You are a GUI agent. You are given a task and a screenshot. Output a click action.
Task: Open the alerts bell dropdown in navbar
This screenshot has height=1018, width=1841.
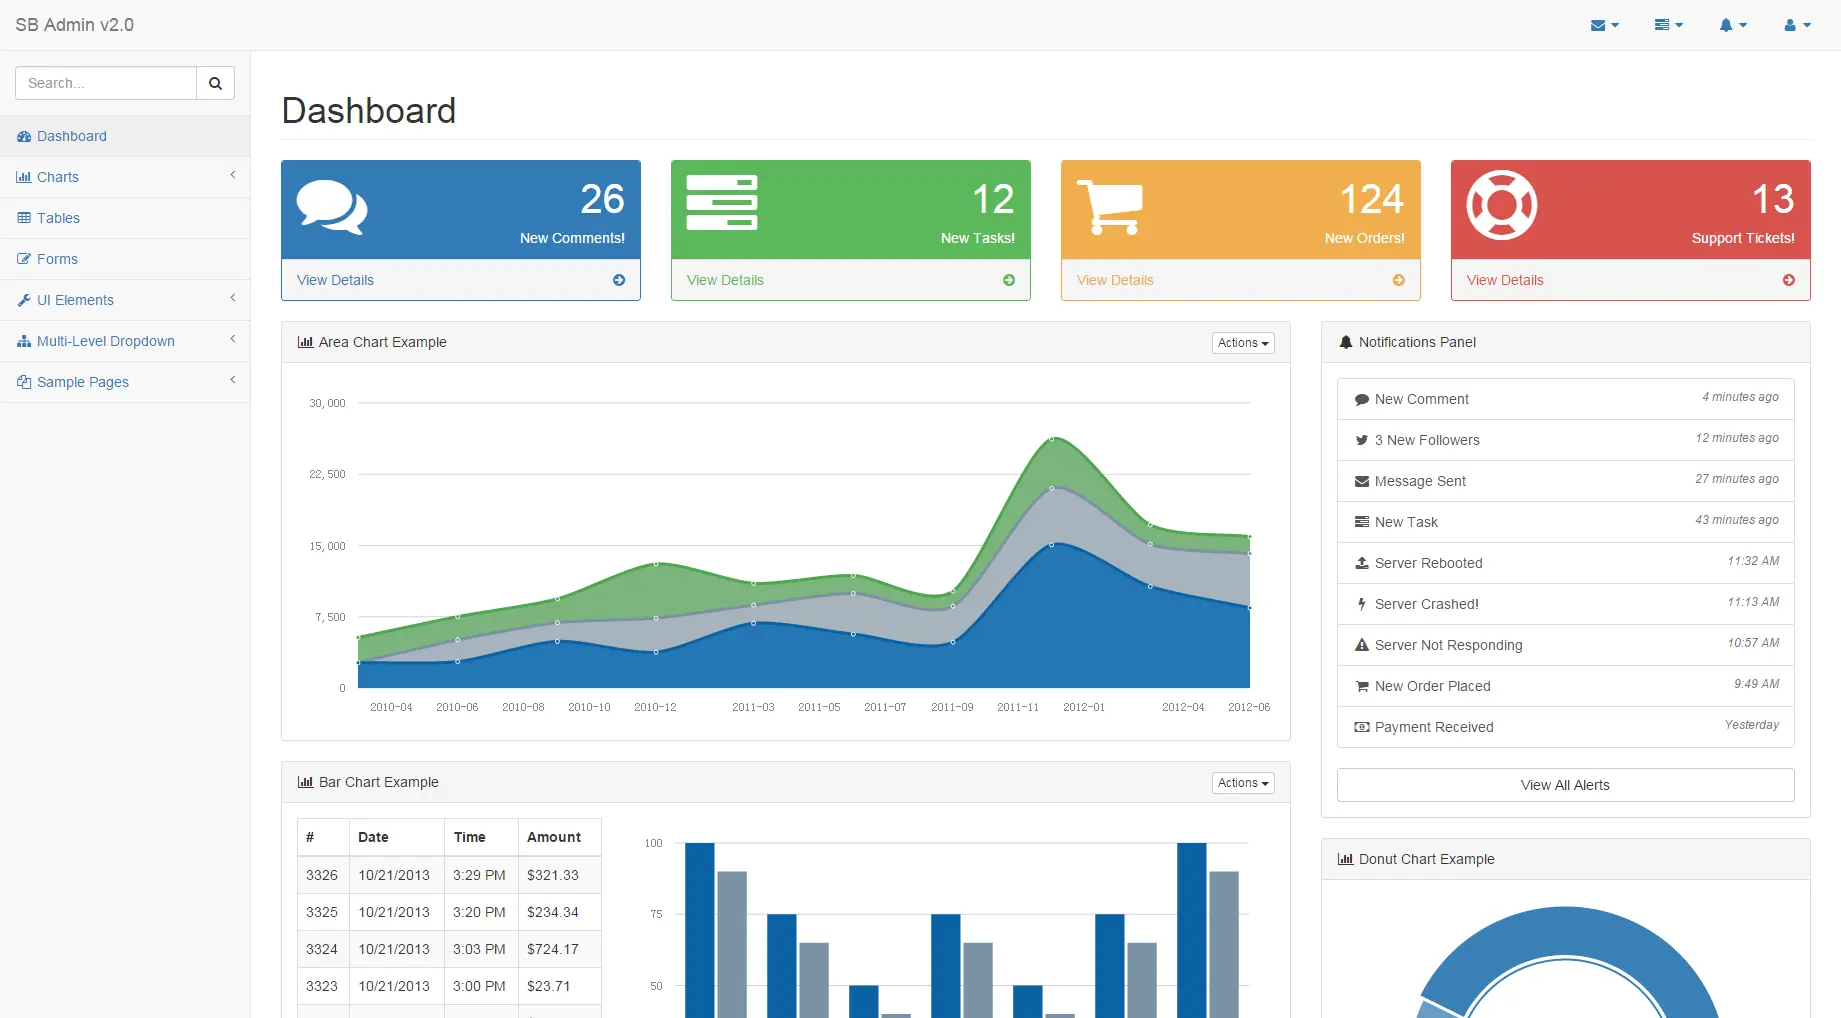[1733, 25]
